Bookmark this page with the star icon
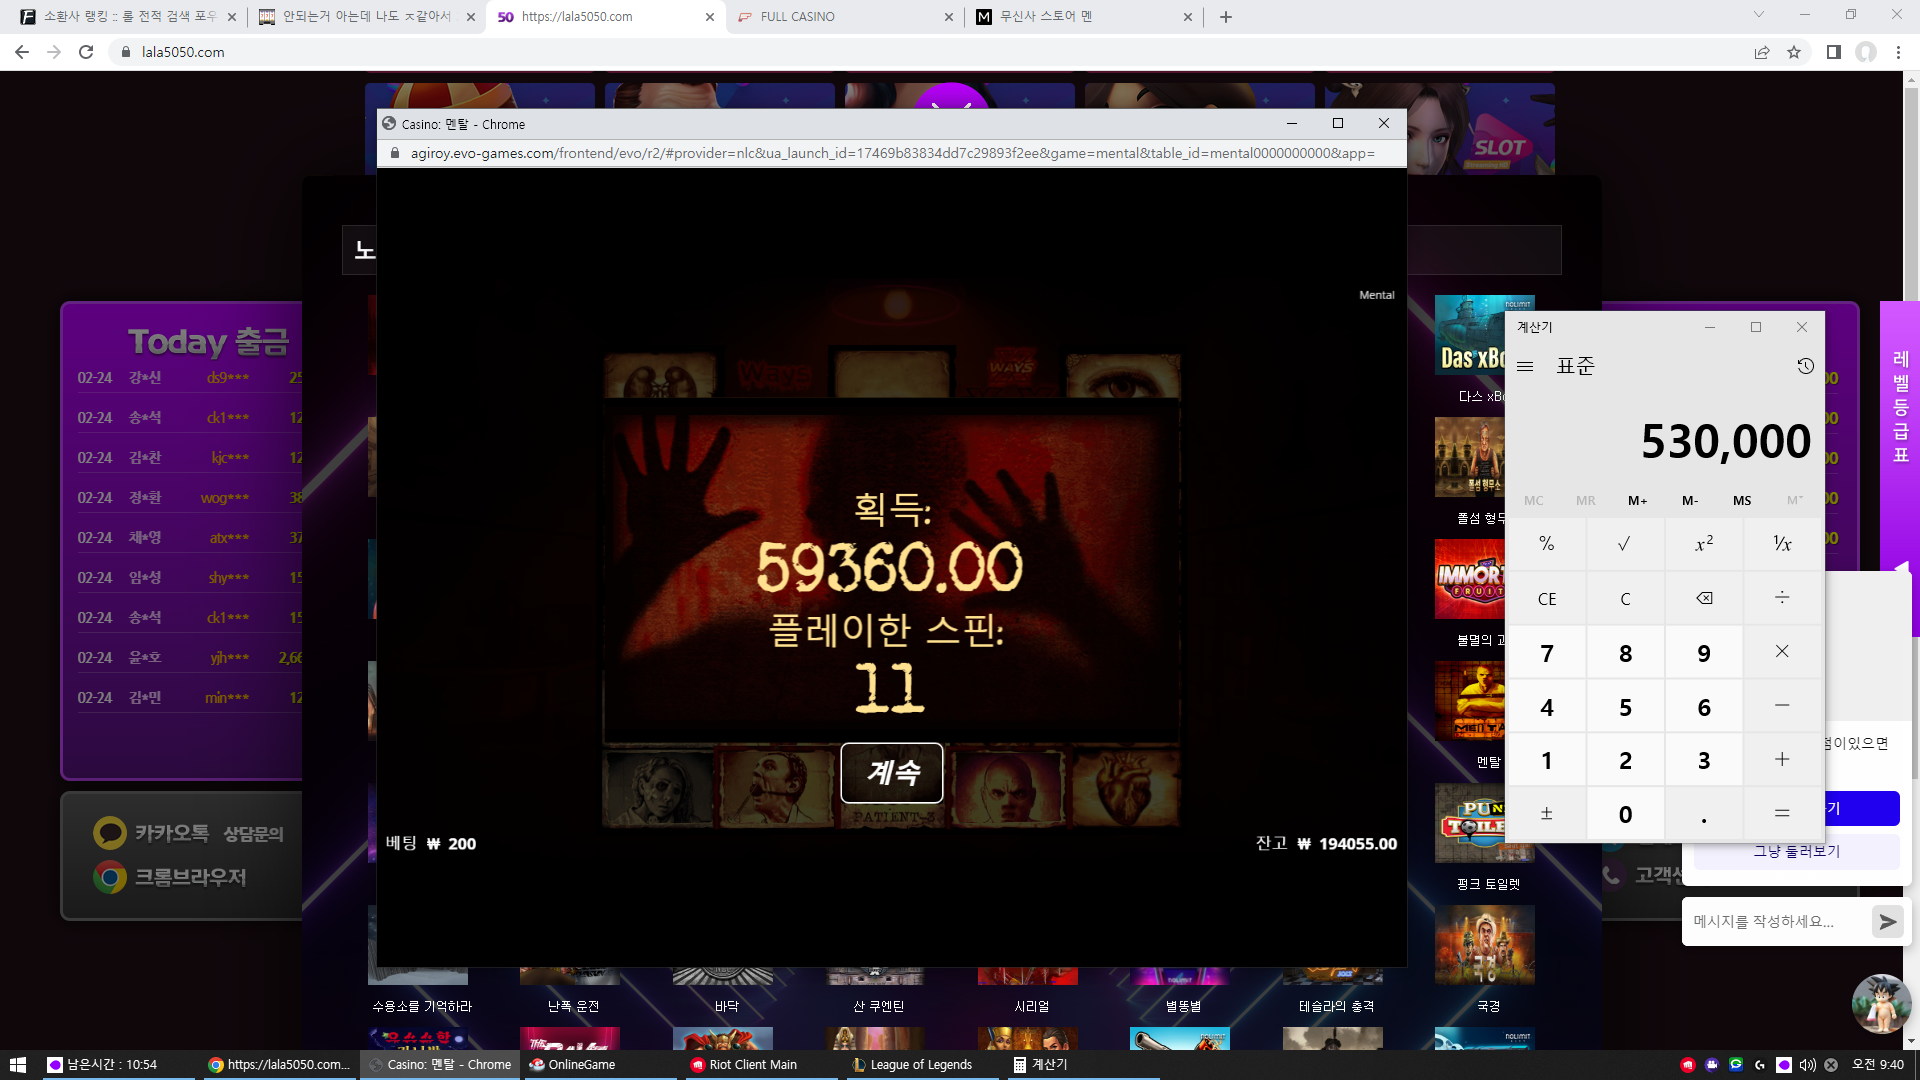1920x1080 pixels. (1794, 52)
